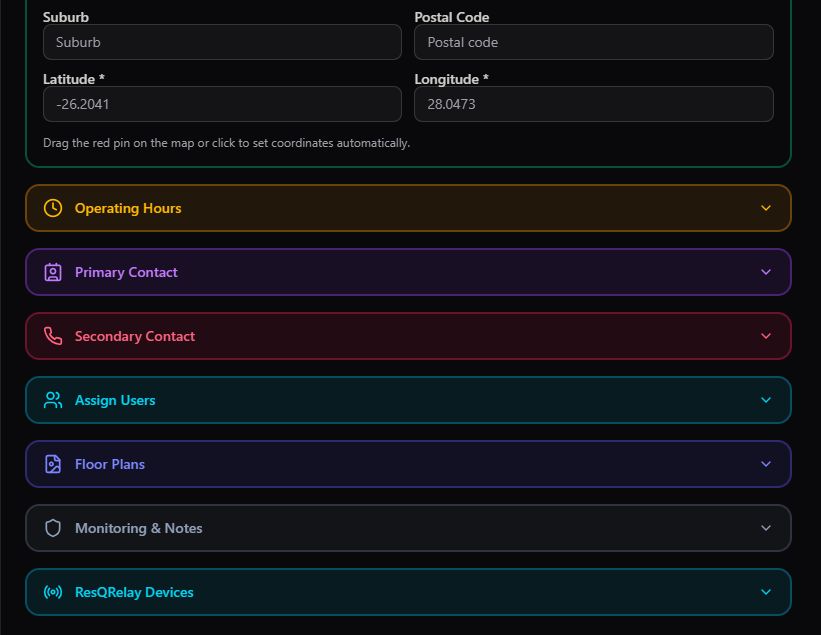Expand Secondary Contact section chevron
This screenshot has width=821, height=635.
point(765,336)
